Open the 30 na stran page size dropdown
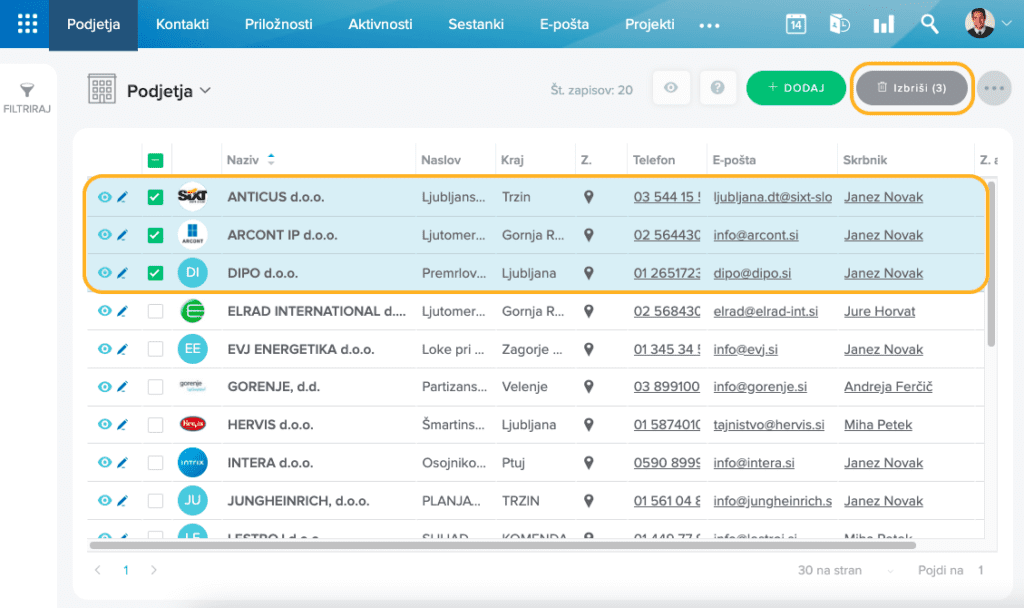The image size is (1024, 608). pyautogui.click(x=846, y=570)
